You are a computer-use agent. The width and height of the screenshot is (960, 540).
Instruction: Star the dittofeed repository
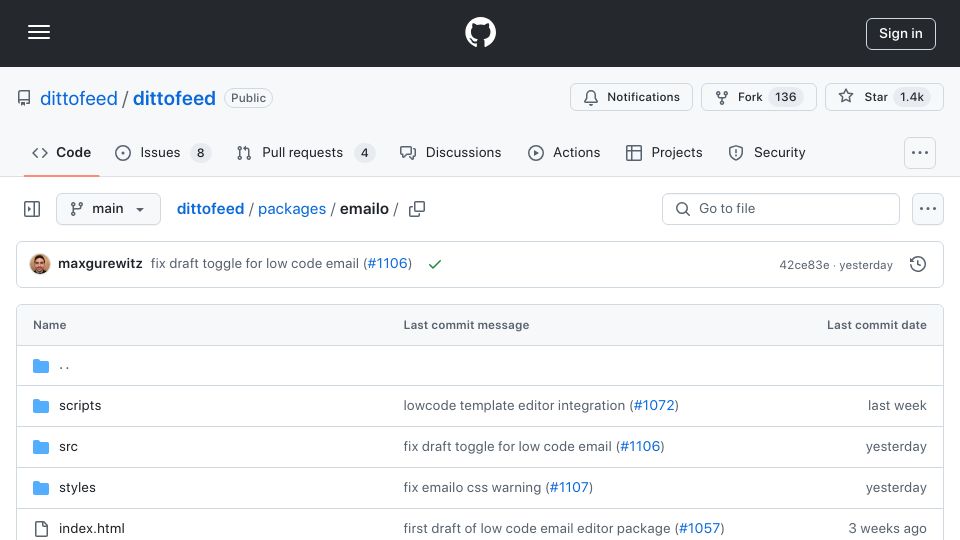coord(883,97)
